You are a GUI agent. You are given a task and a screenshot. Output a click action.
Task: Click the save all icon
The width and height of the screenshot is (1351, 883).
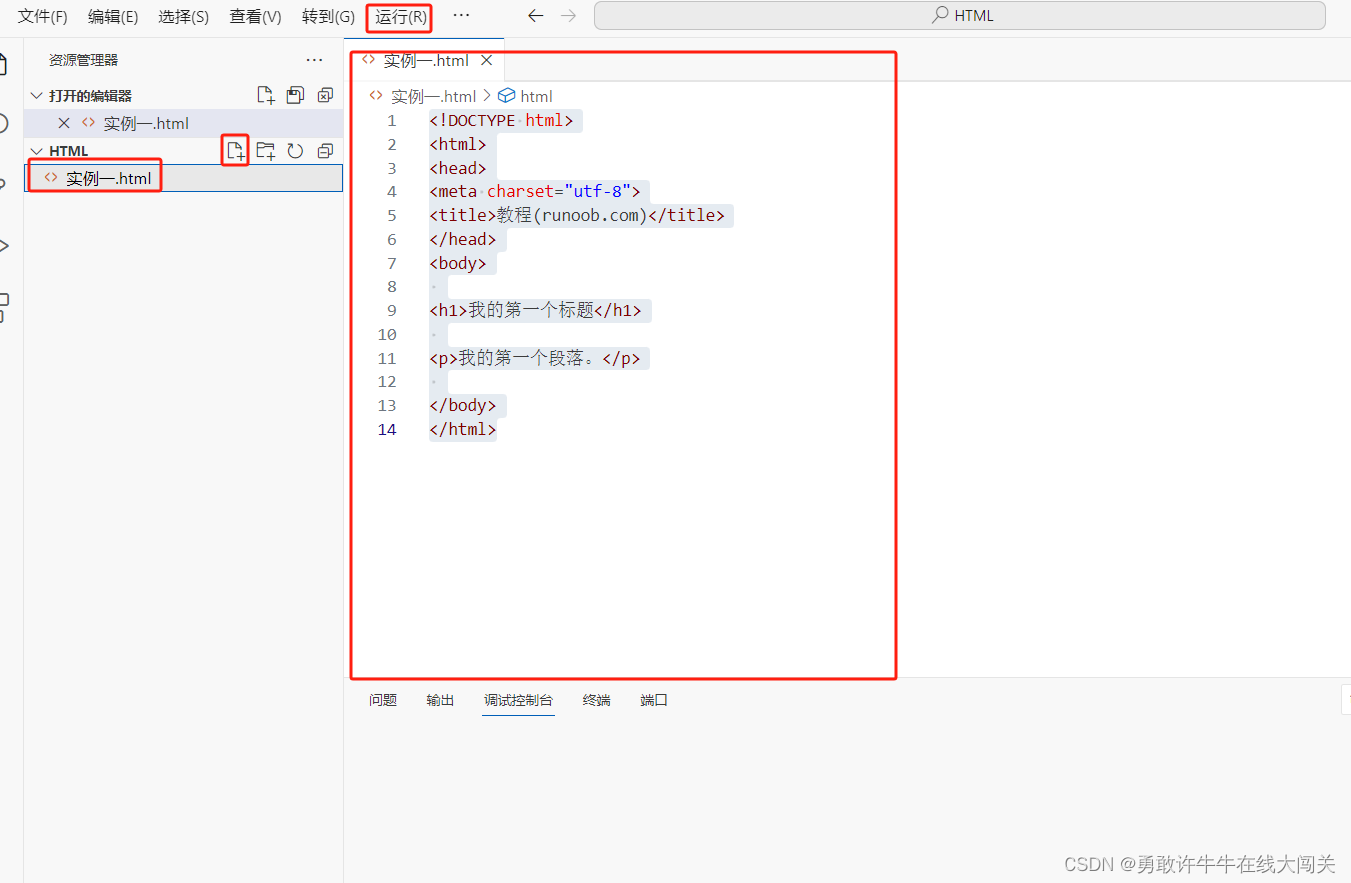[295, 96]
